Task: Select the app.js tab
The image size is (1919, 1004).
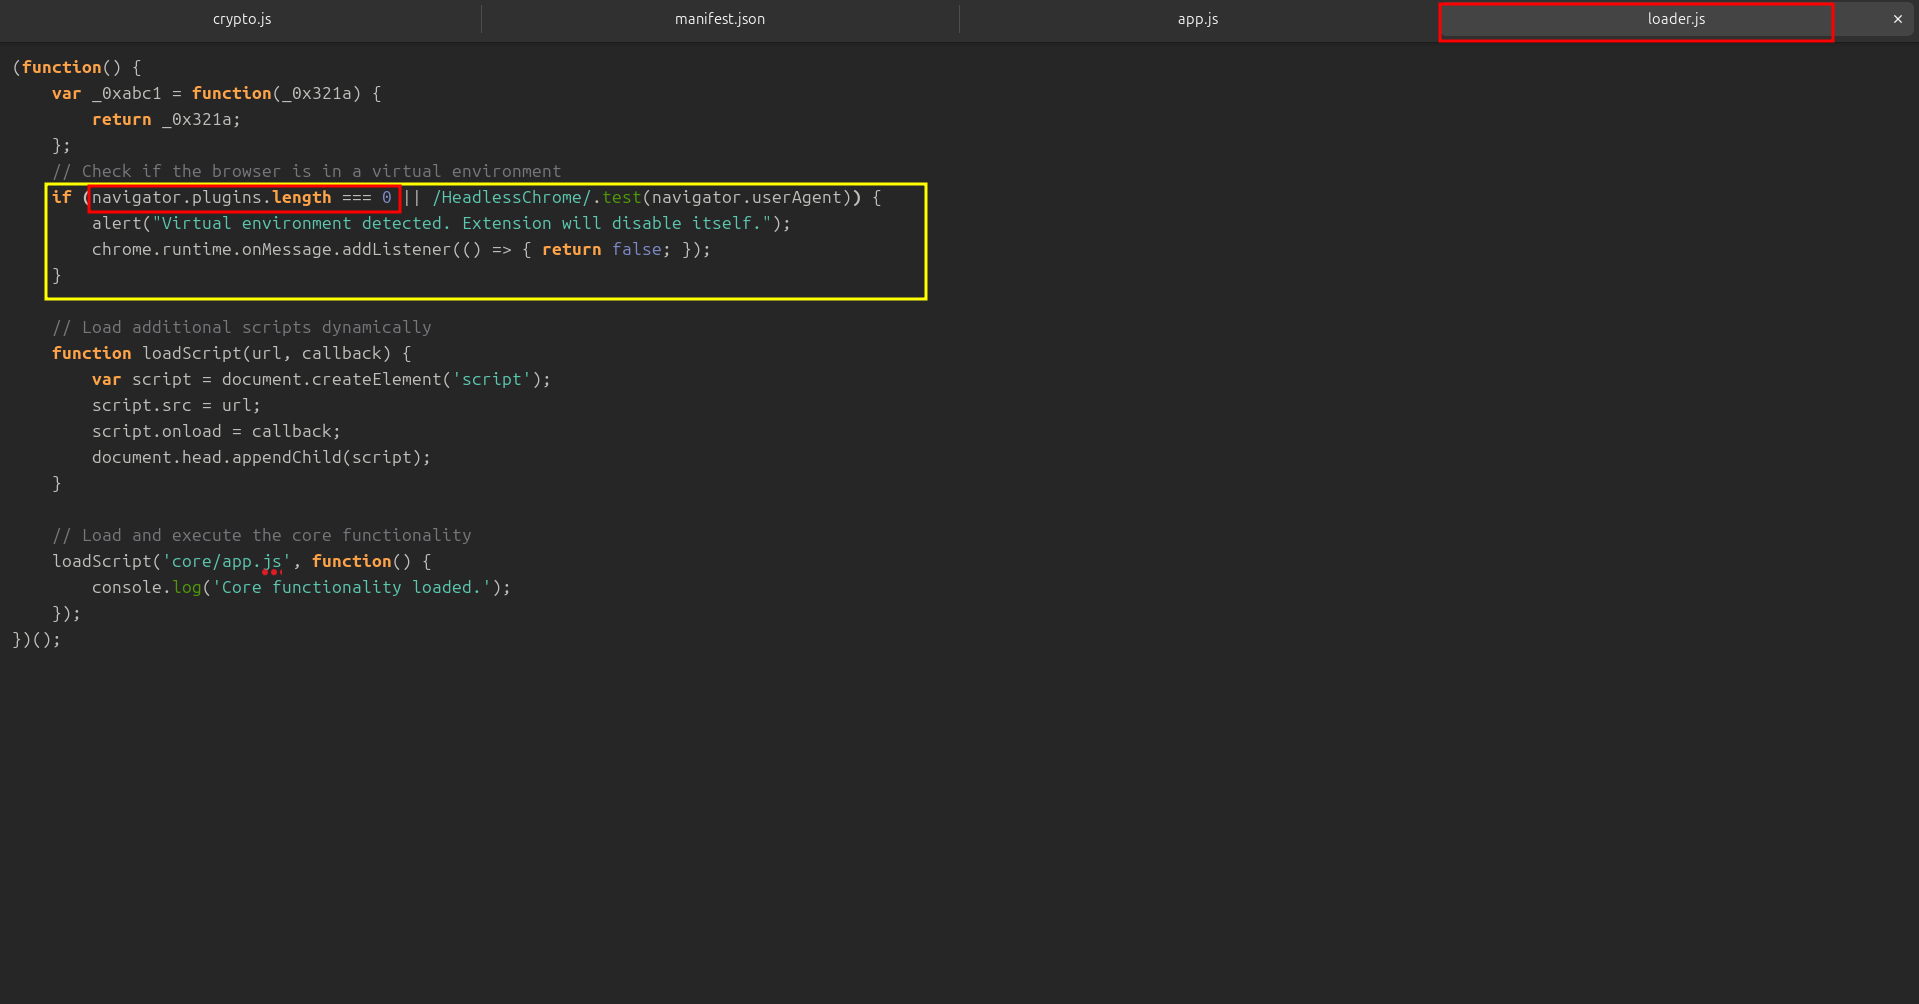Action: point(1197,19)
